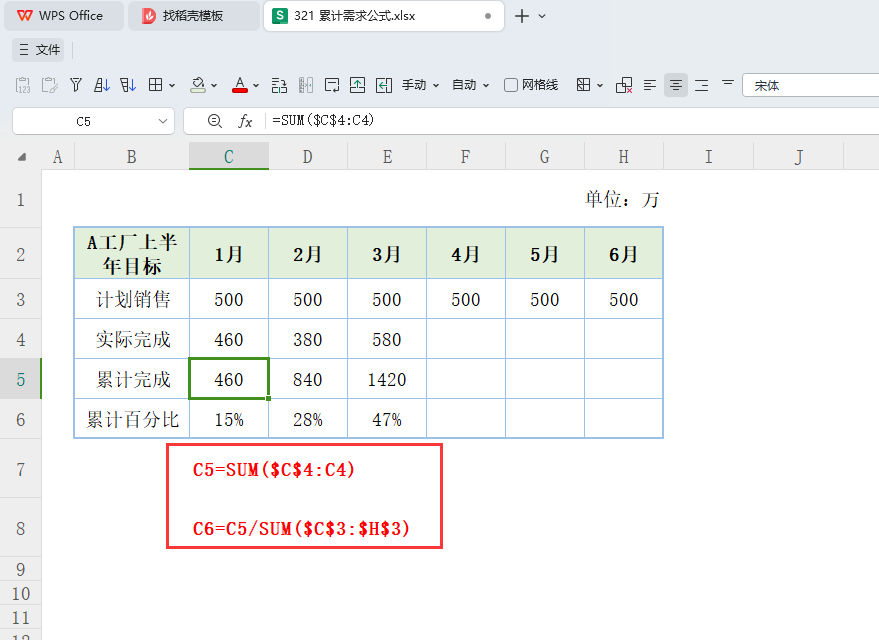Select row 2 header
Screen dimensions: 879x640
point(21,254)
